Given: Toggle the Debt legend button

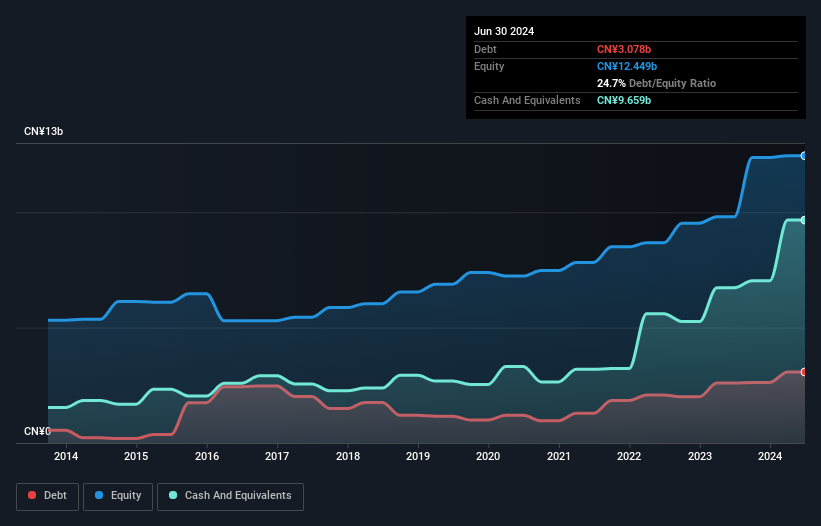Looking at the screenshot, I should point(48,496).
